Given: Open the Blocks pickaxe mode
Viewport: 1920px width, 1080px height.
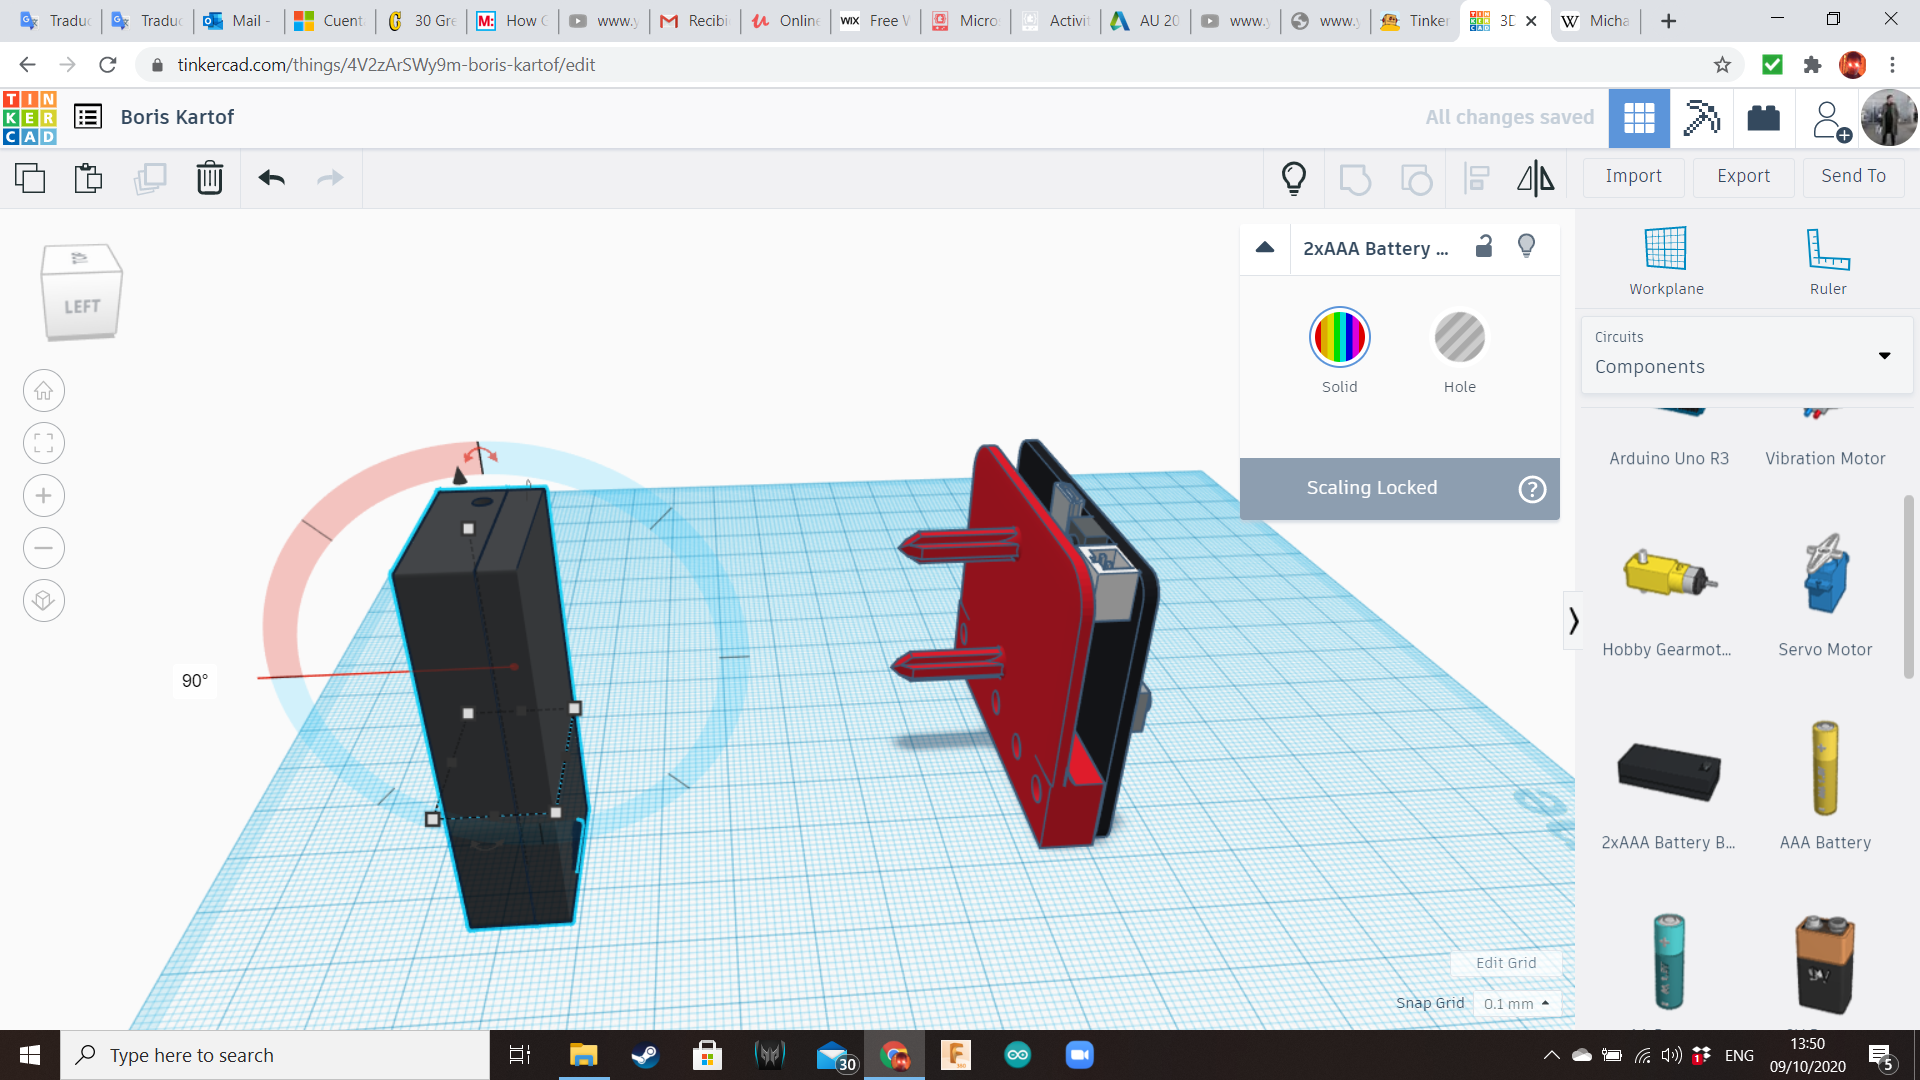Looking at the screenshot, I should pos(1701,118).
